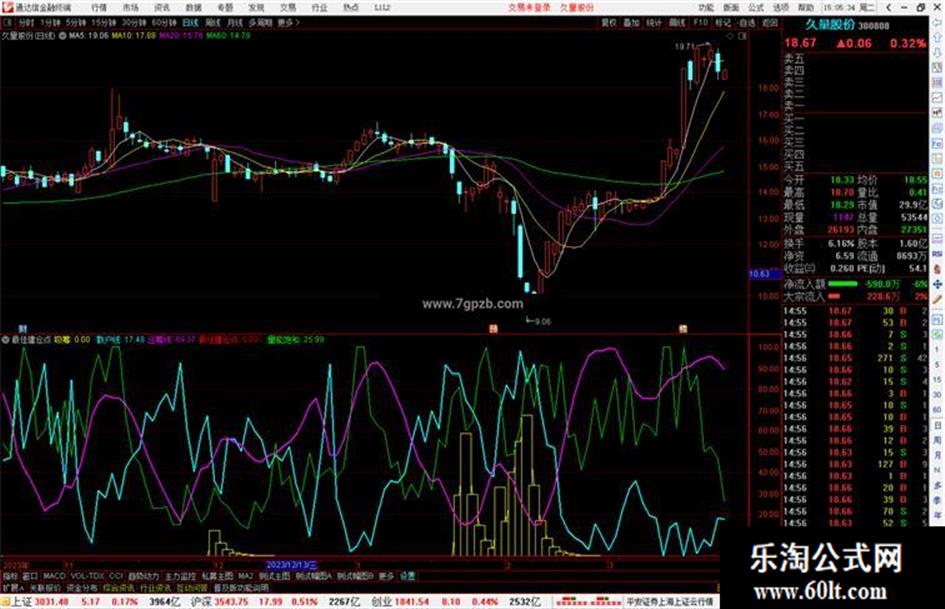
Task: Select the 日线 daily chart tab
Action: pyautogui.click(x=190, y=22)
